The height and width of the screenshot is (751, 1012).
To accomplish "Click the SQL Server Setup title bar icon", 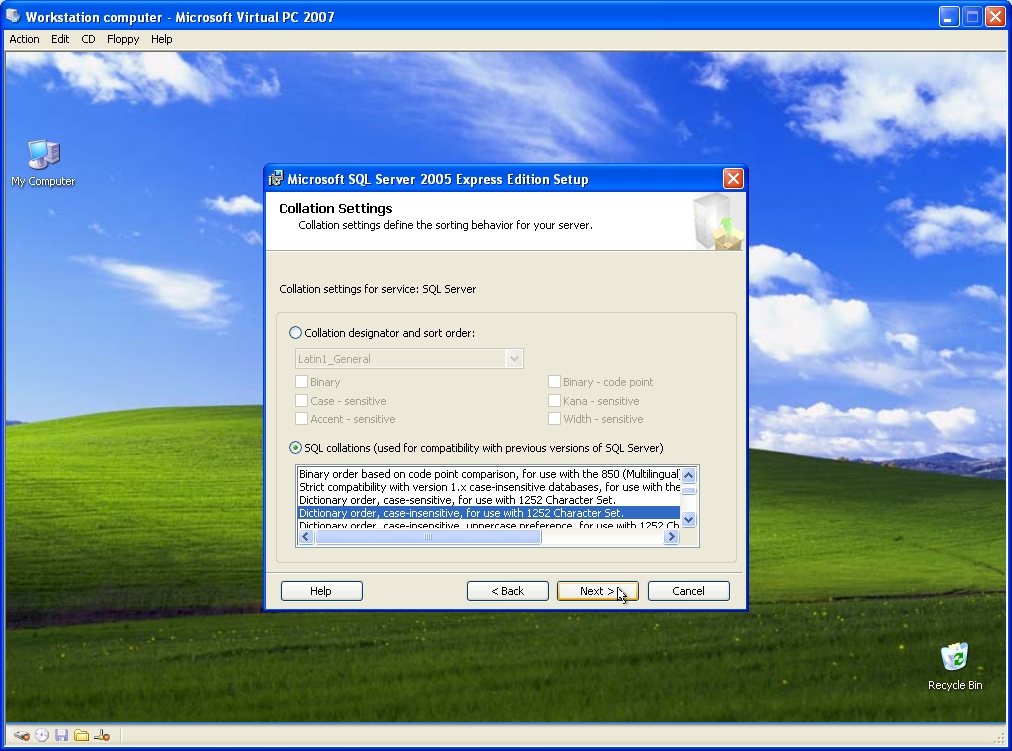I will (x=276, y=179).
